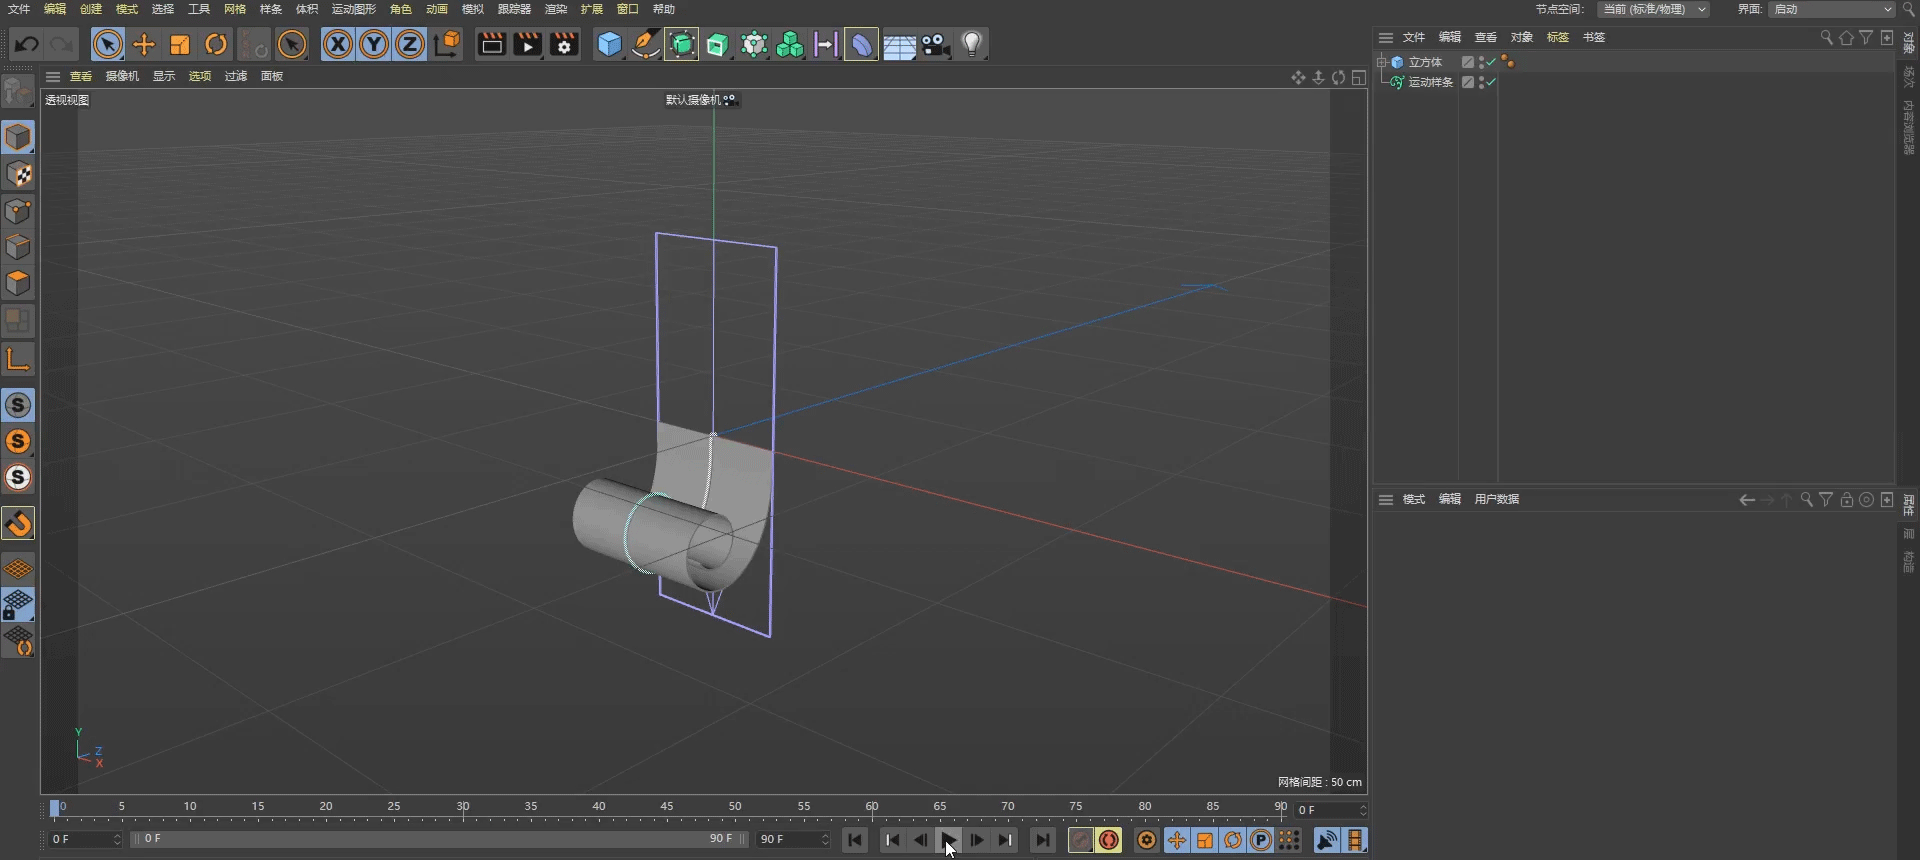1920x860 pixels.
Task: Jump to the end of the animation
Action: (x=1043, y=840)
